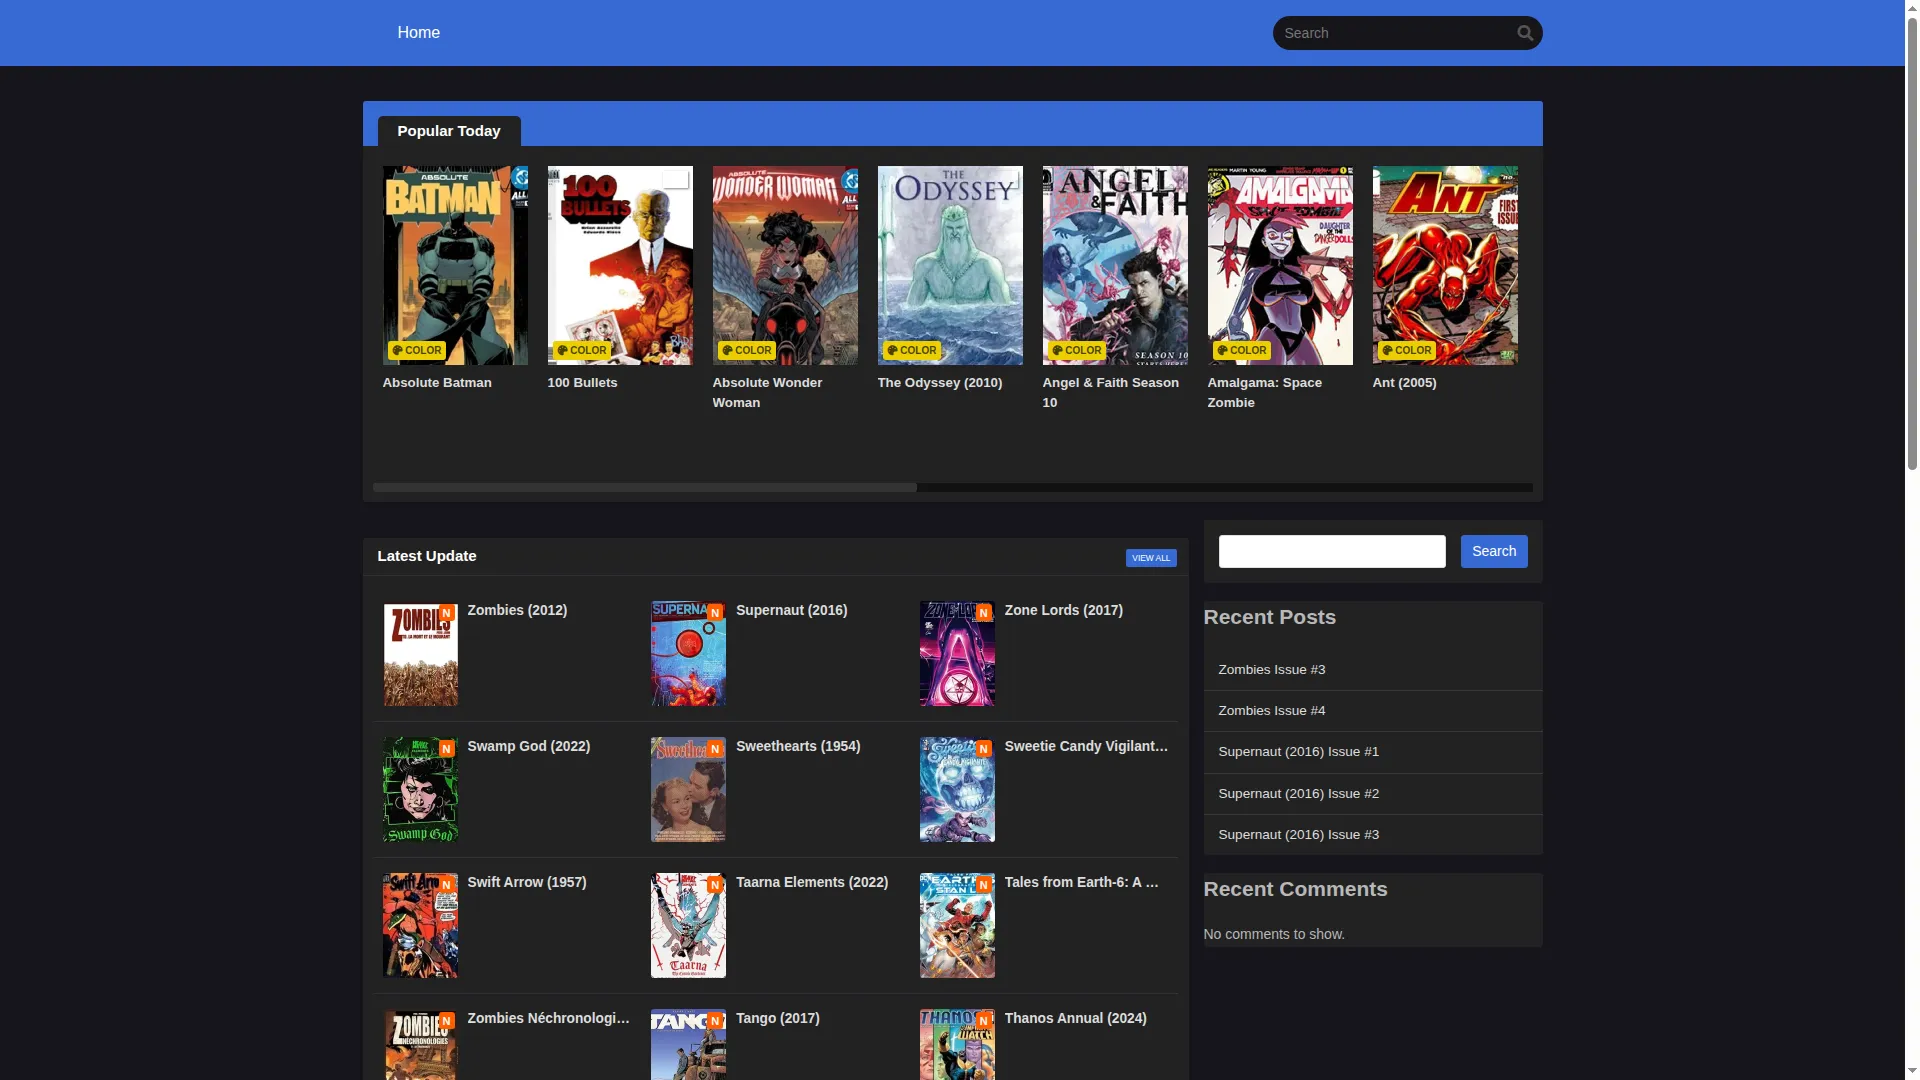Focus the sidebar search input
Viewport: 1920px width, 1080px height.
pyautogui.click(x=1332, y=551)
